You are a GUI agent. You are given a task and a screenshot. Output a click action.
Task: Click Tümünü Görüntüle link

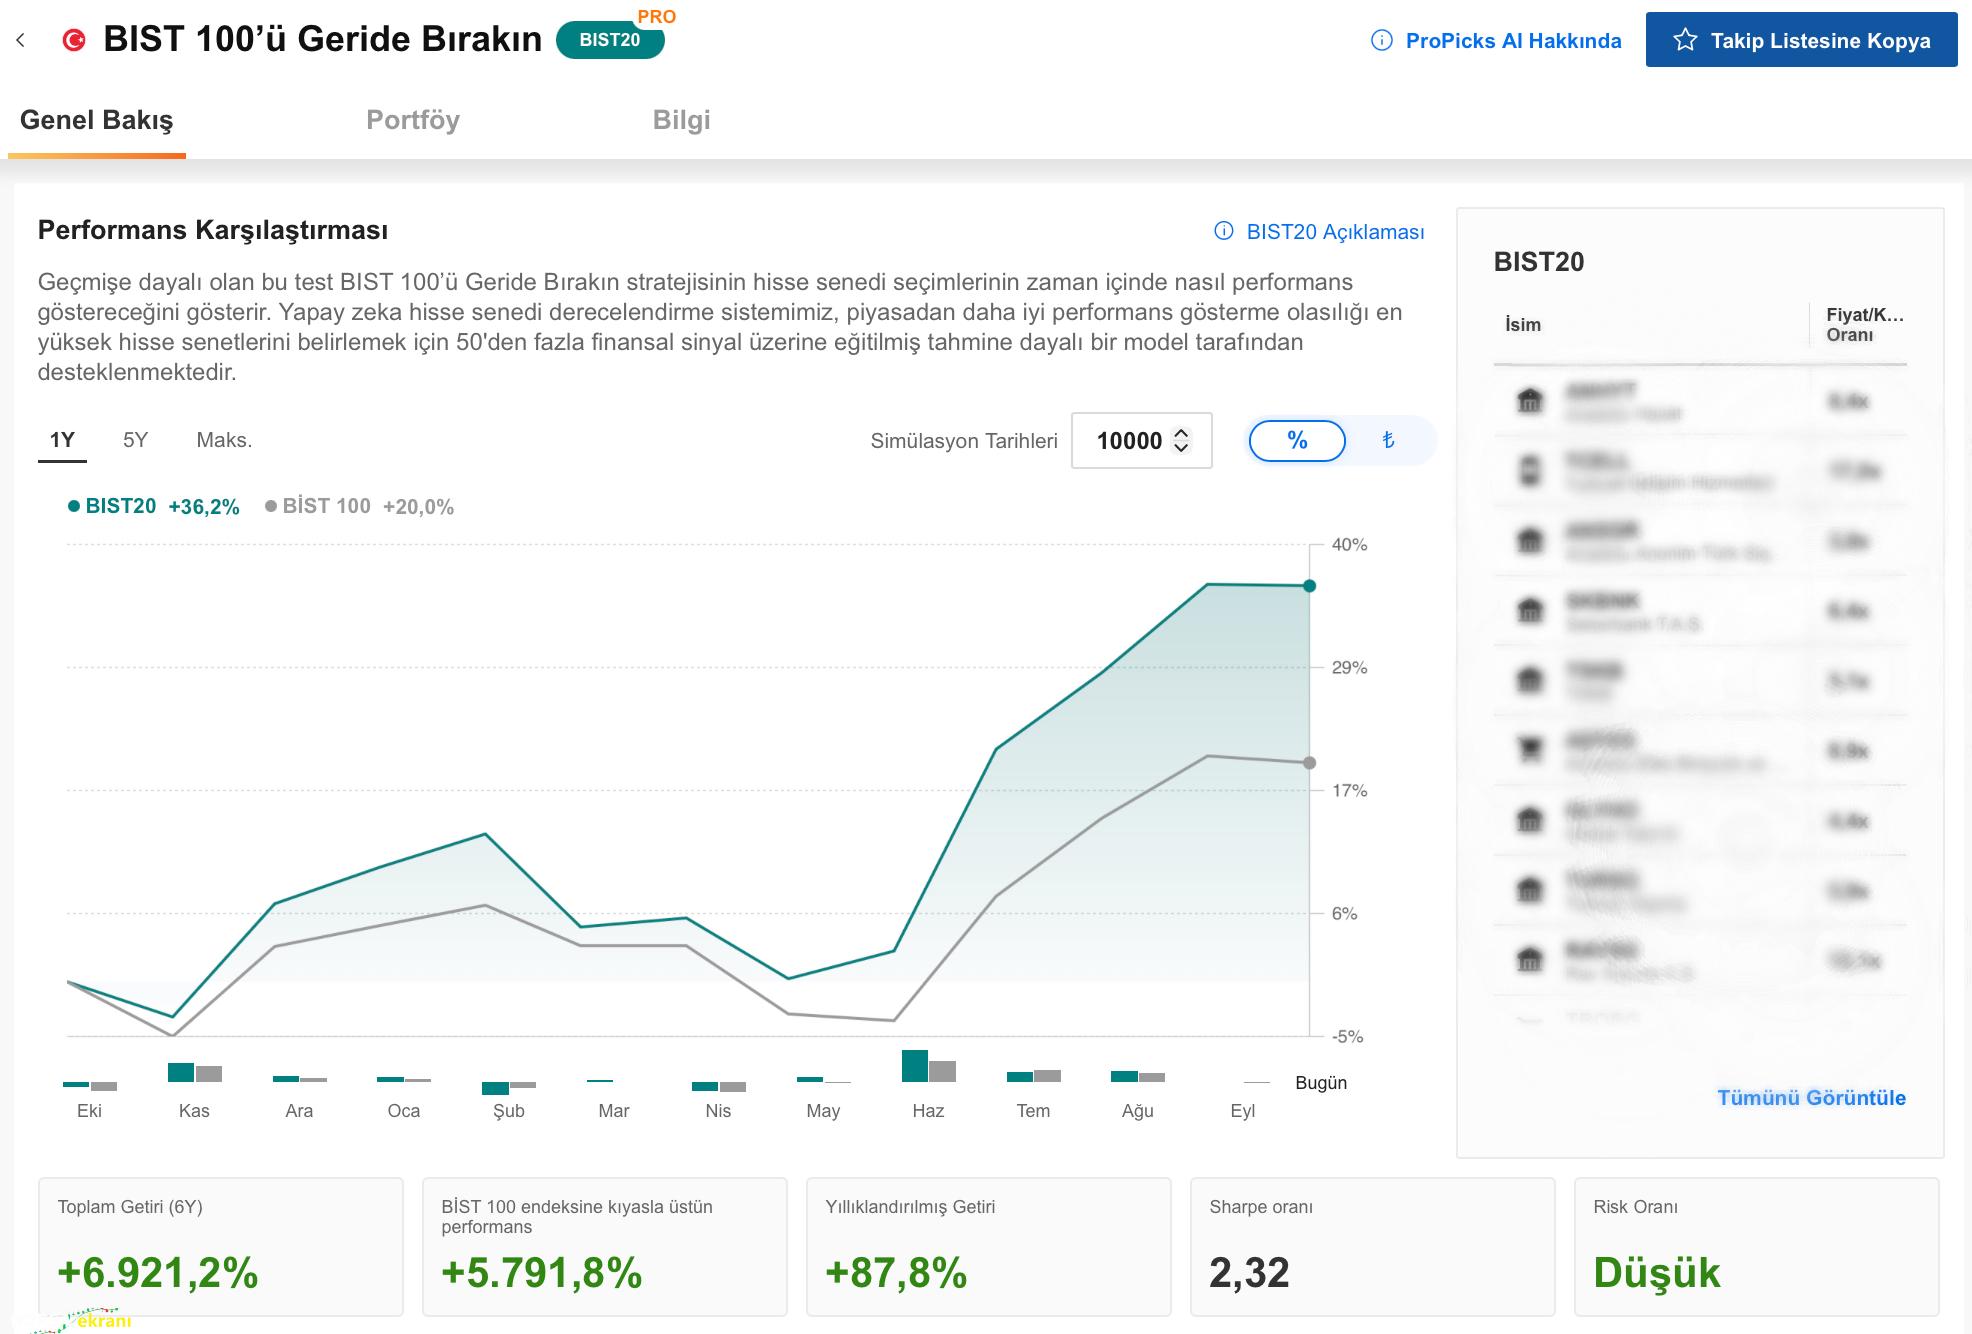(x=1811, y=1097)
